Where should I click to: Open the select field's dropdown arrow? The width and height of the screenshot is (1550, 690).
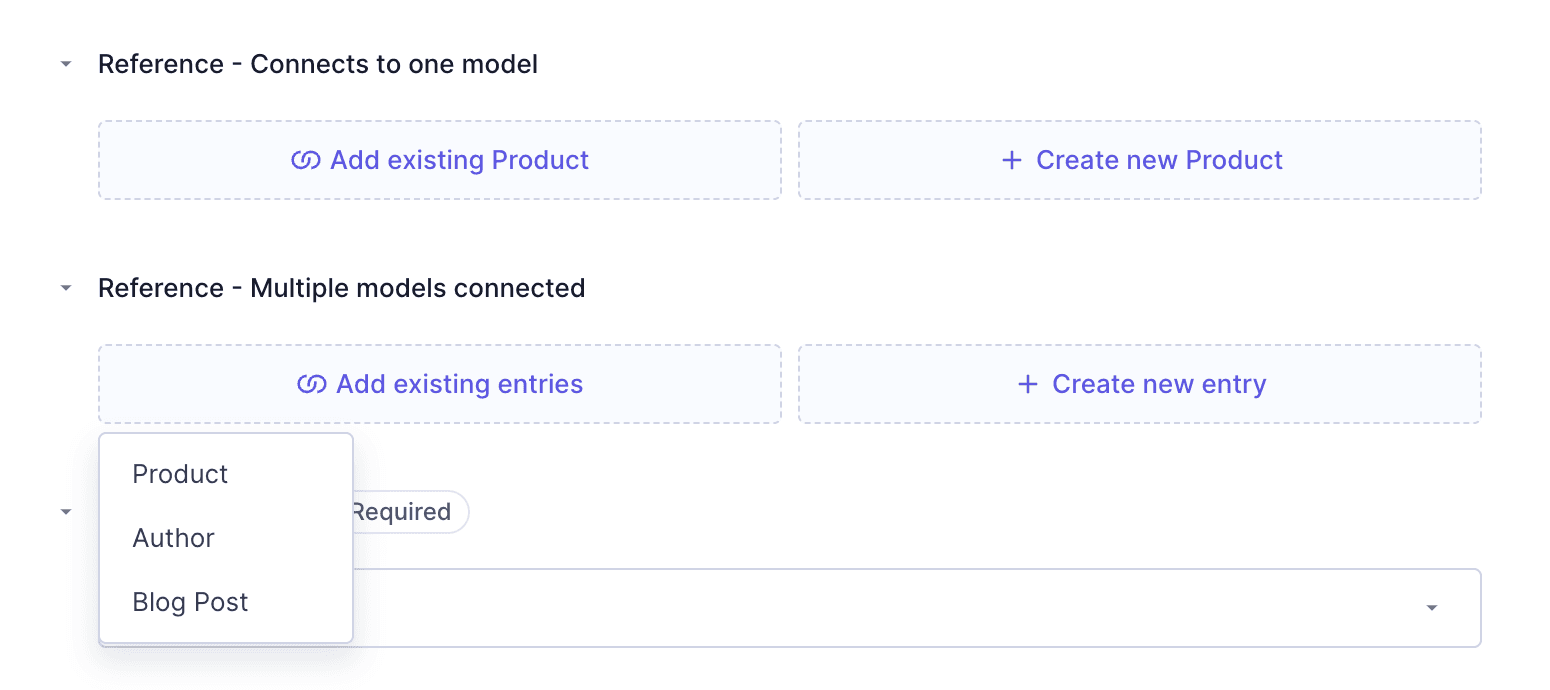coord(1431,608)
